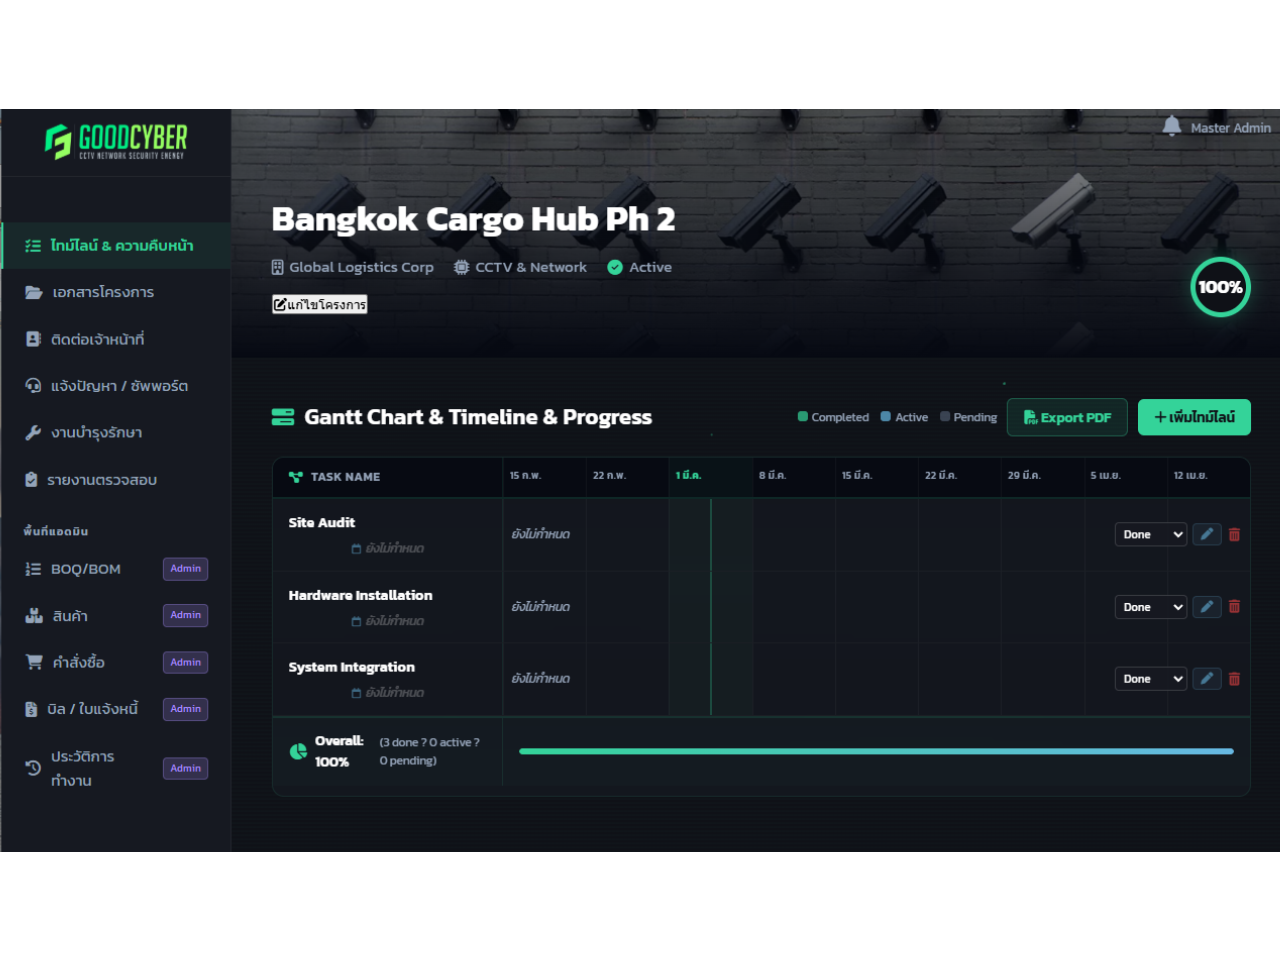Click the แก้ไขโครงการ edit project button
Image resolution: width=1280 pixels, height=960 pixels.
click(x=320, y=304)
